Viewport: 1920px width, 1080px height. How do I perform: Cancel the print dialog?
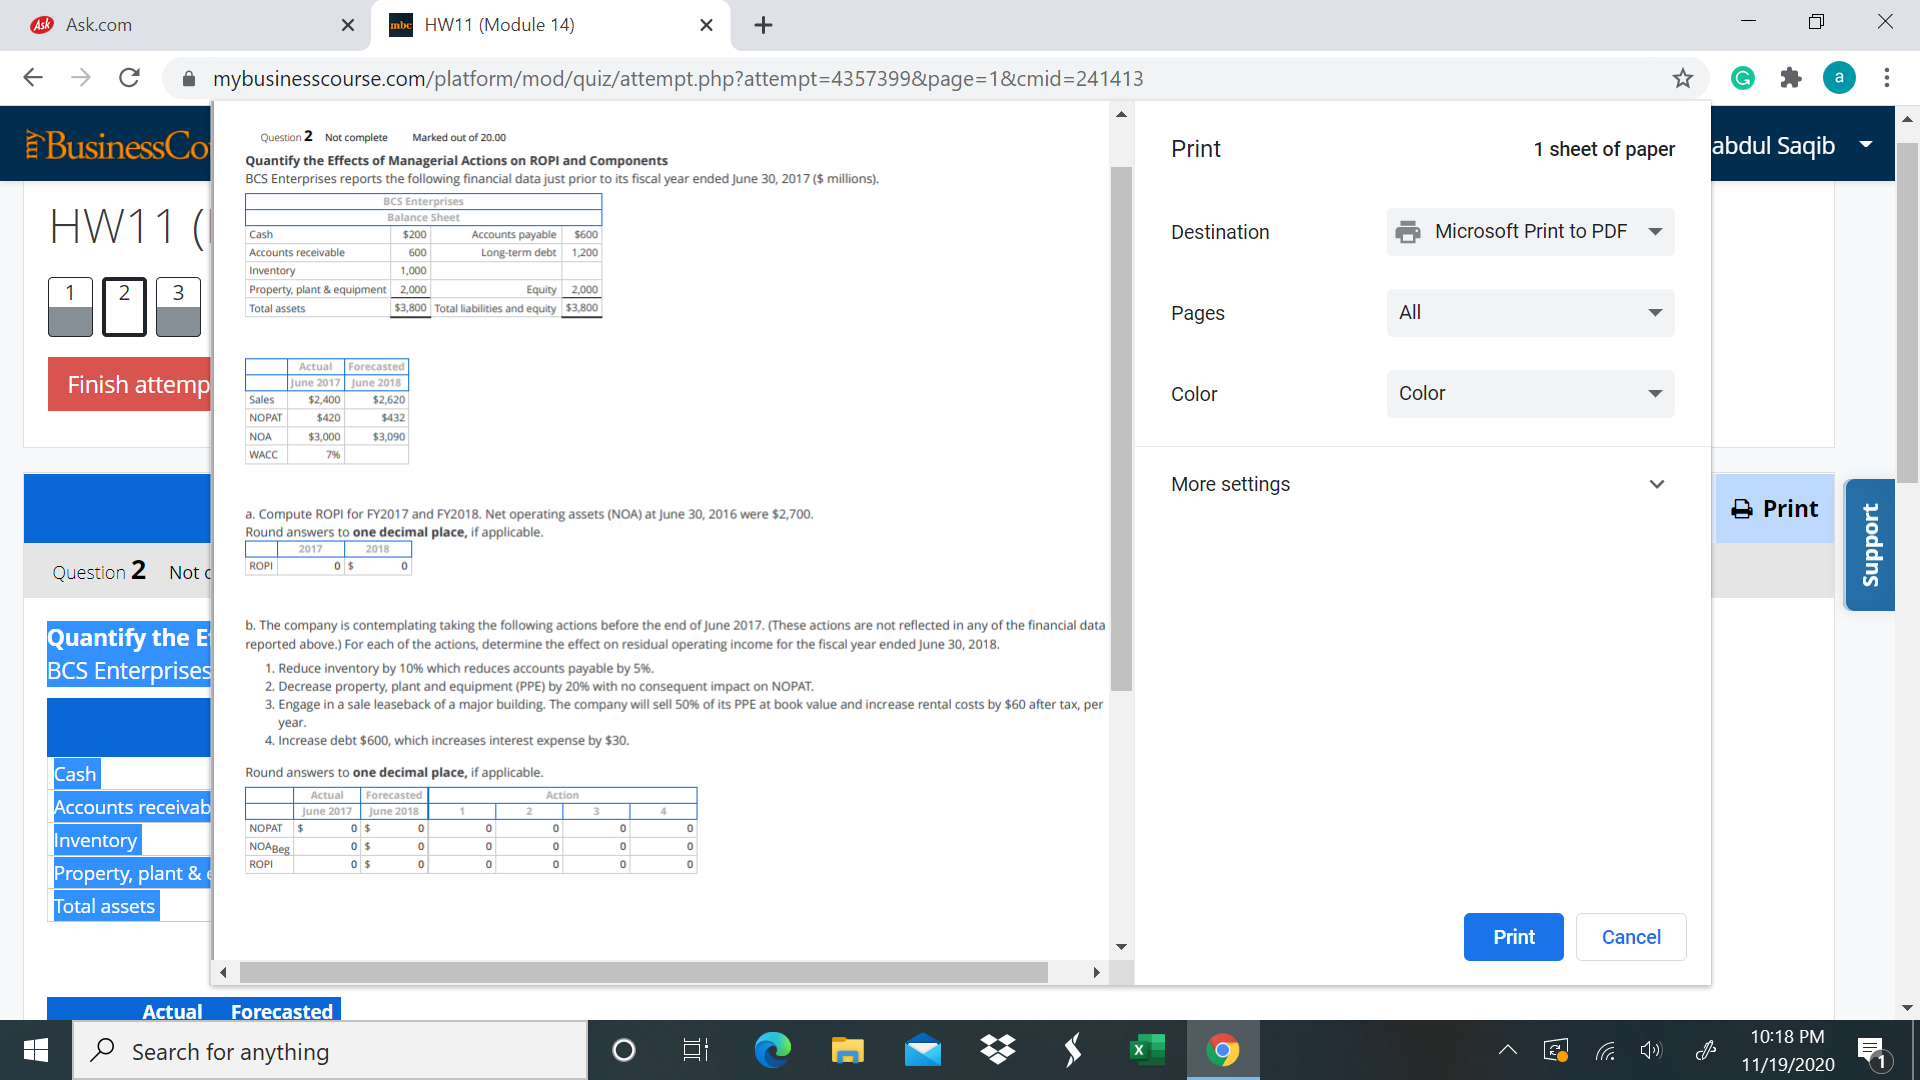pos(1631,937)
